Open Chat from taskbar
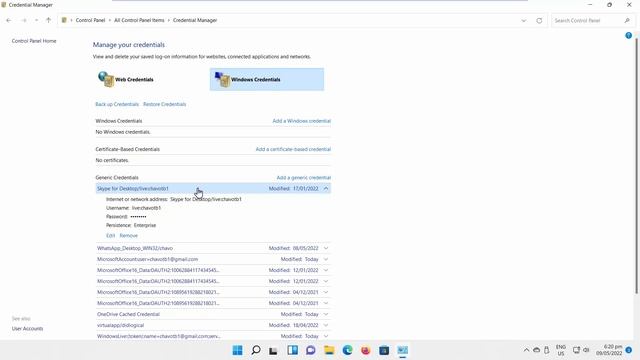This screenshot has height=360, width=640. pyautogui.click(x=311, y=350)
